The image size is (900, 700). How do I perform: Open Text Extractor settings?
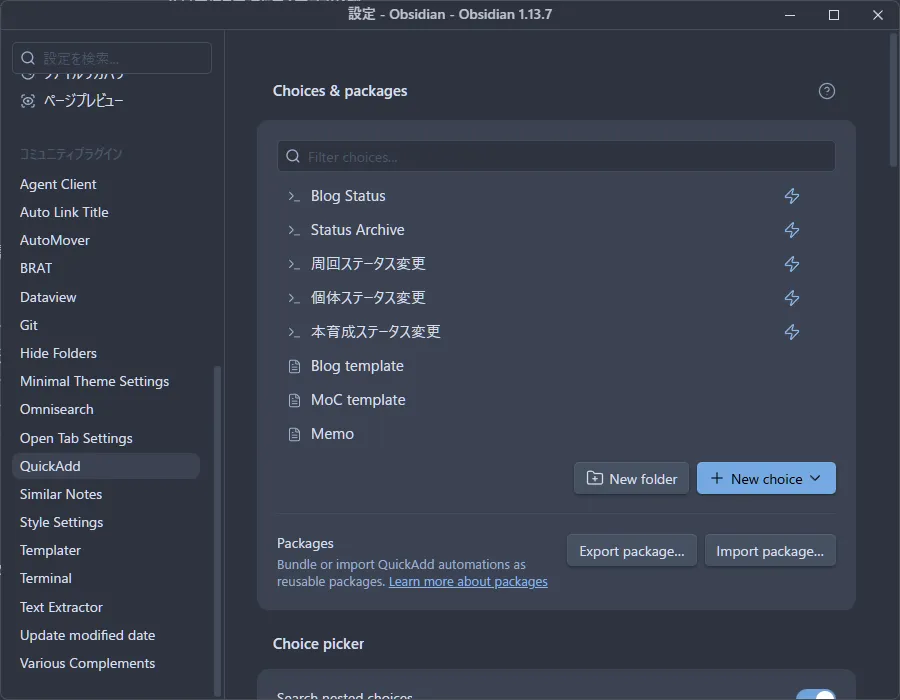point(61,607)
